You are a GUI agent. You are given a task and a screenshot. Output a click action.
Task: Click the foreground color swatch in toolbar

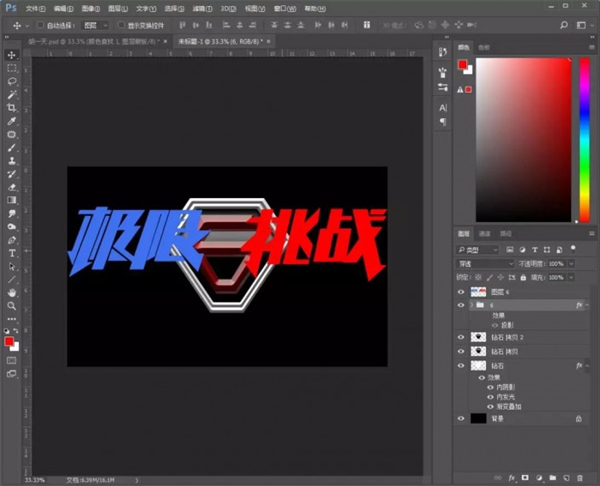point(10,342)
